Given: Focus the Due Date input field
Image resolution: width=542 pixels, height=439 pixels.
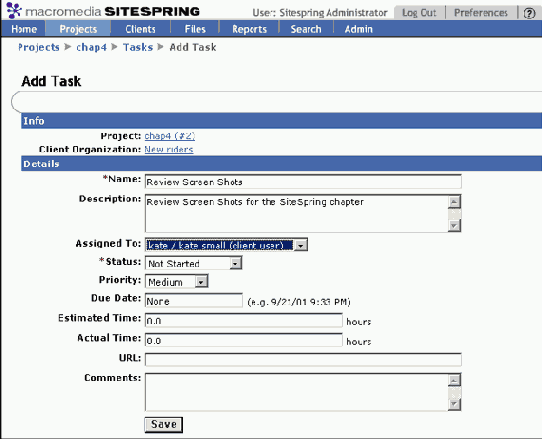Looking at the screenshot, I should tap(194, 301).
